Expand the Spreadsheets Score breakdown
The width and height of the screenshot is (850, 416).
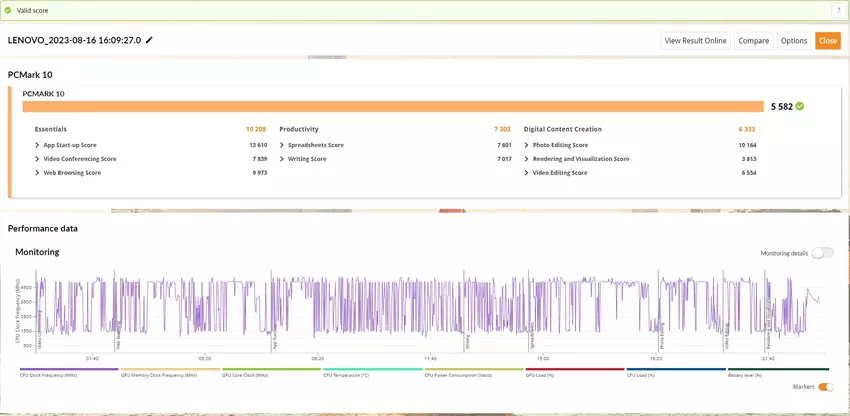point(282,145)
